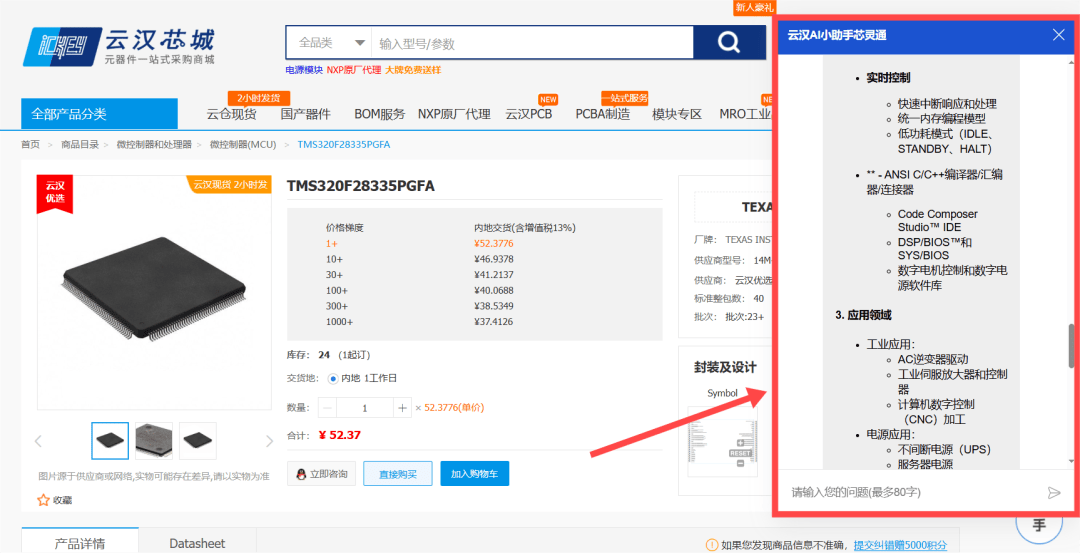Screen dimensions: 1080x553
Task: Increase quantity with plus button
Action: 402,408
